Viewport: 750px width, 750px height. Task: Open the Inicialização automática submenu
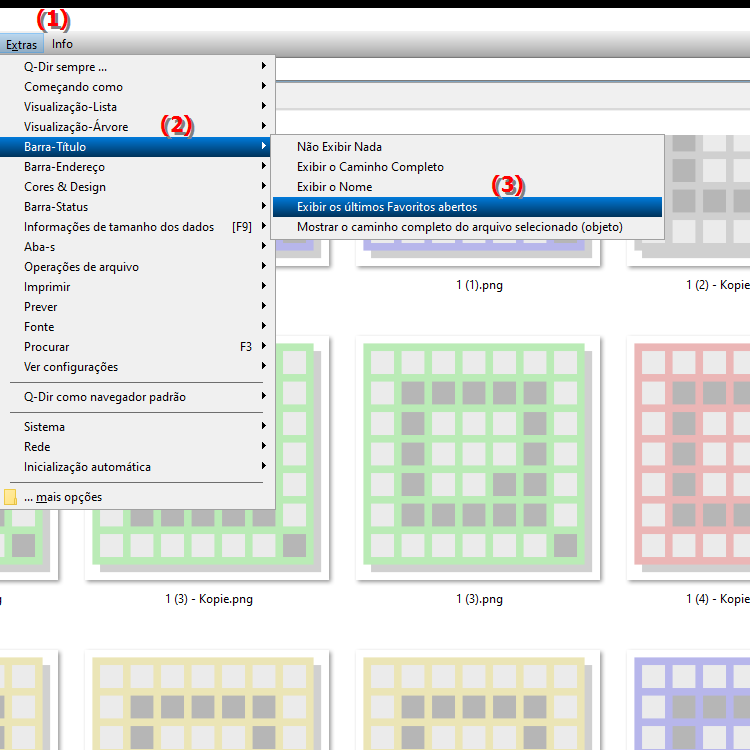137,467
